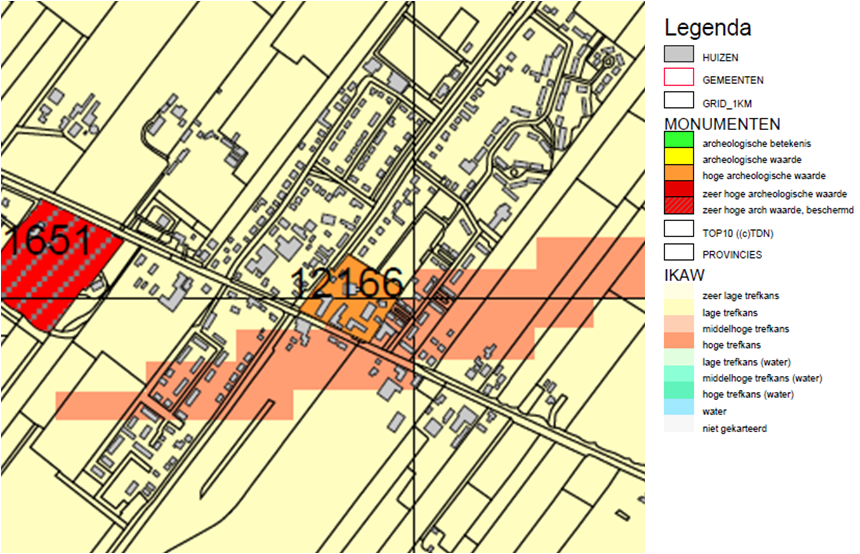860x554 pixels.
Task: Click the HUIZEN label text
Action: coord(720,58)
